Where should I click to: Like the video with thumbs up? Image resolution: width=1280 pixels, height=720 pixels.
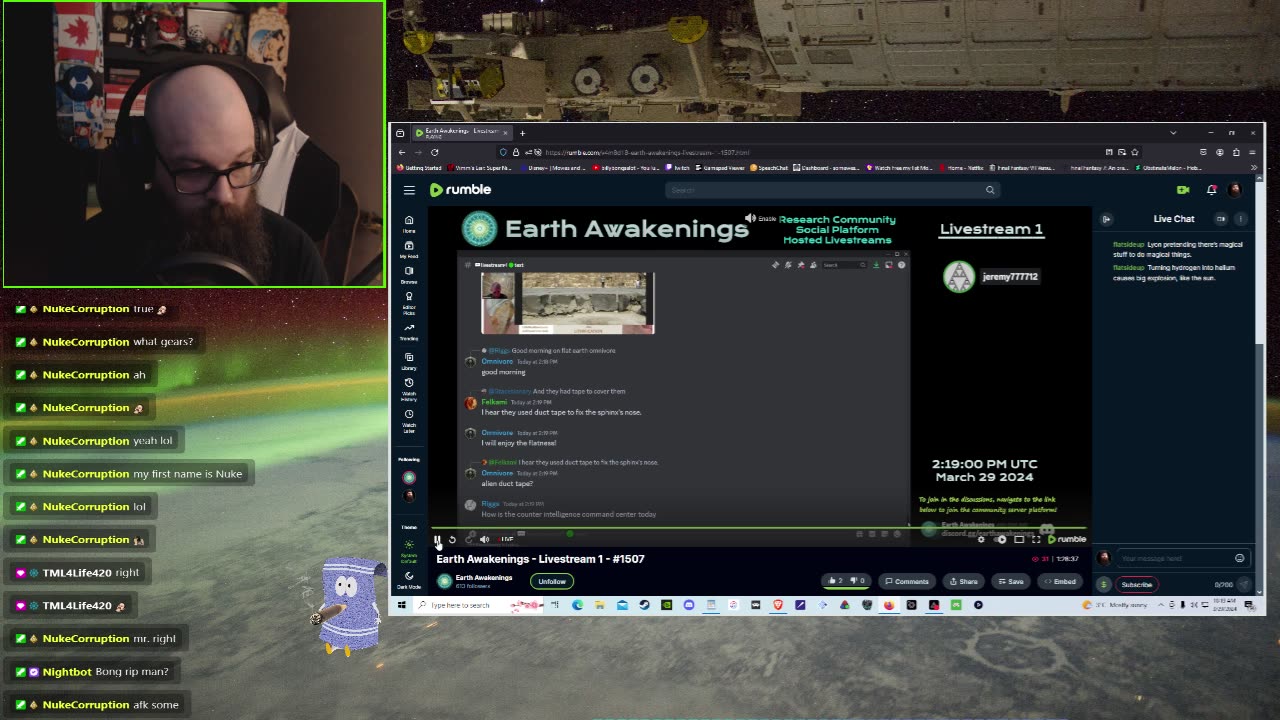(x=834, y=581)
